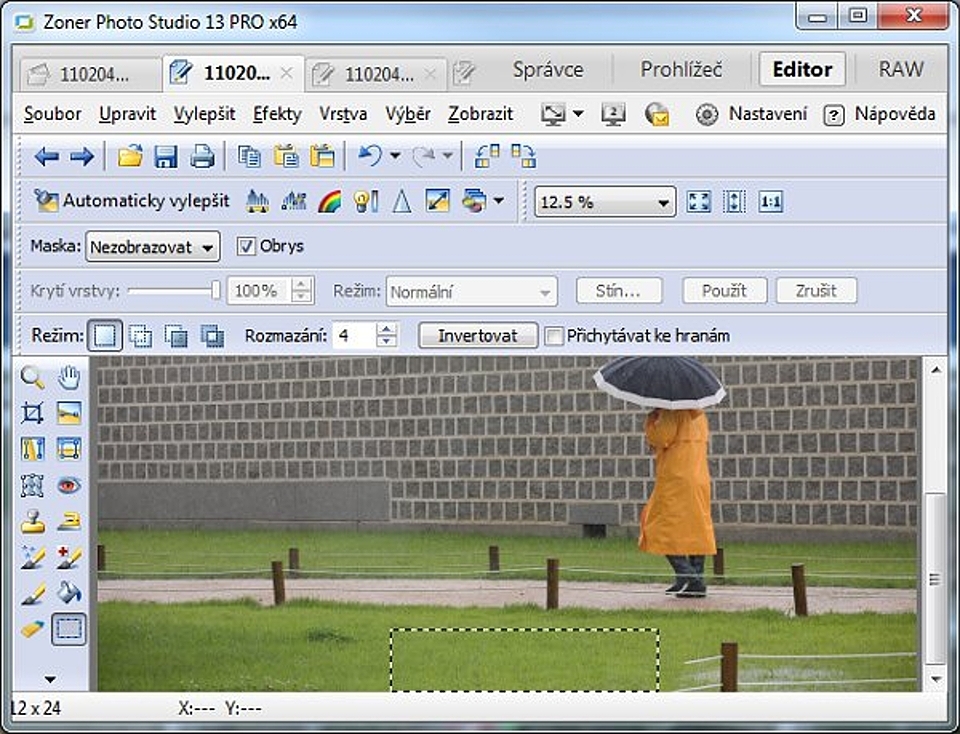Open the Maska Nezobrazovat dropdown

point(152,246)
